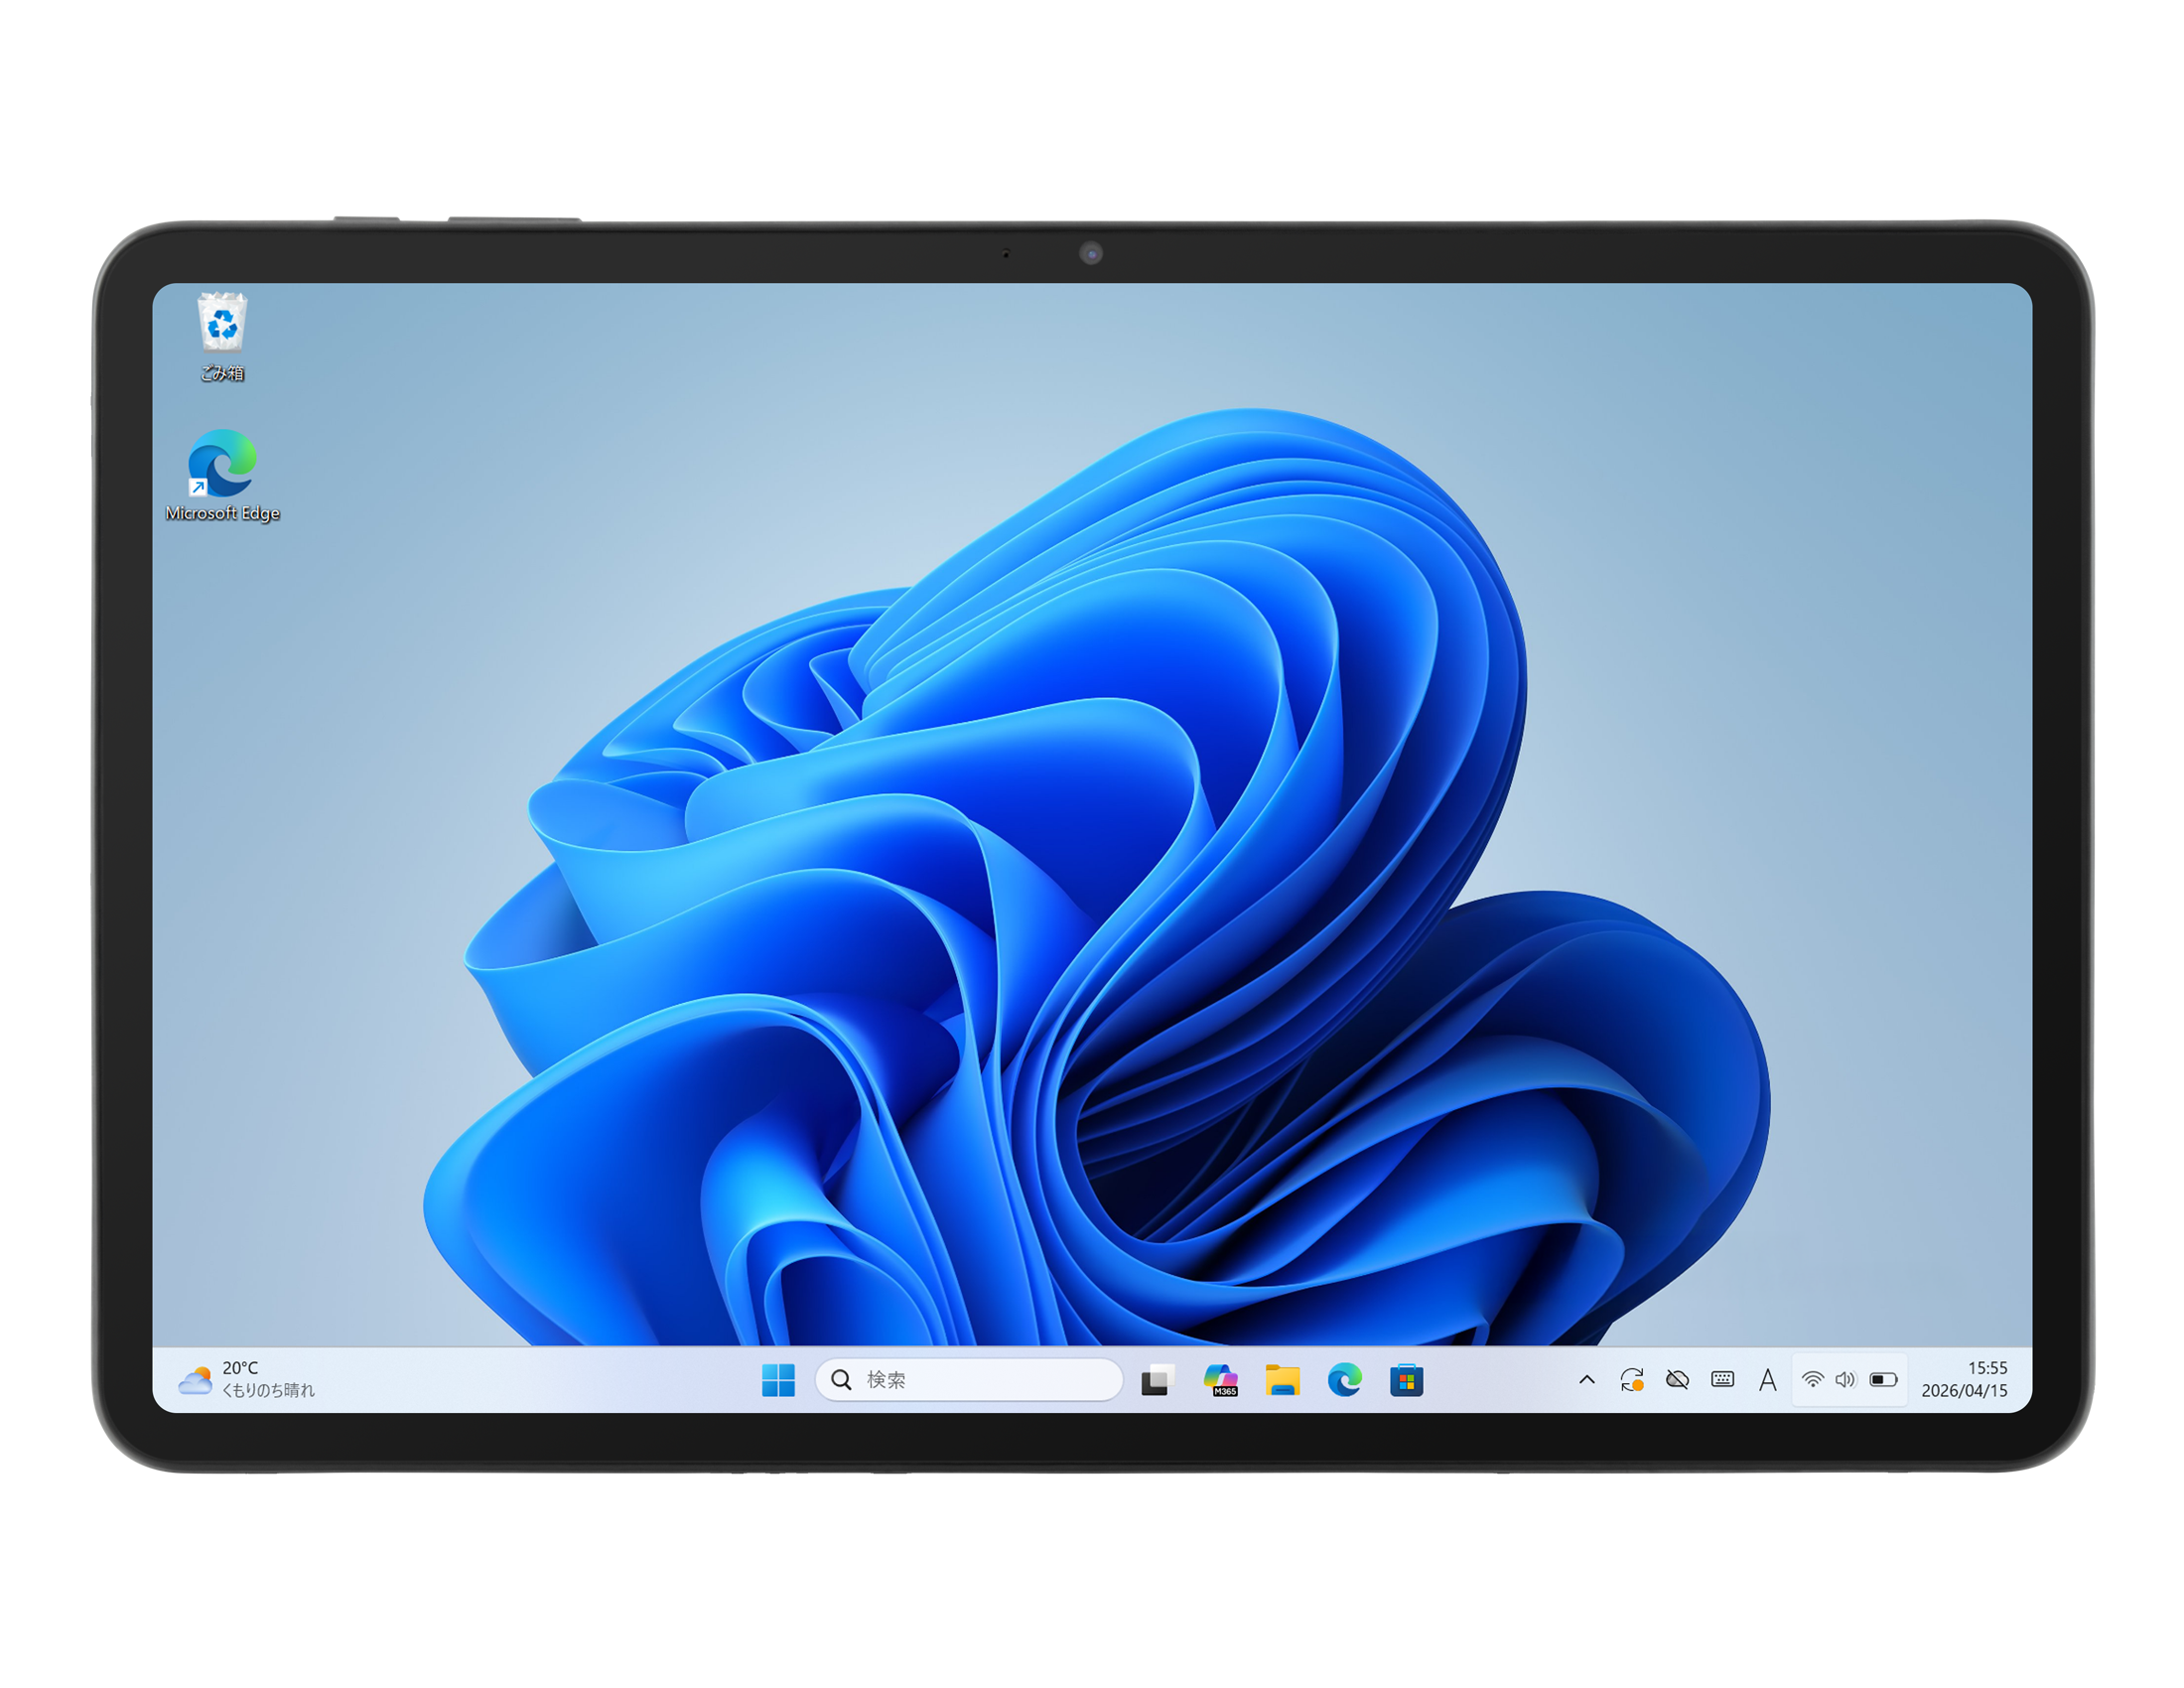Launch Microsoft Edge from the taskbar
The width and height of the screenshot is (2184, 1688).
(x=1344, y=1380)
